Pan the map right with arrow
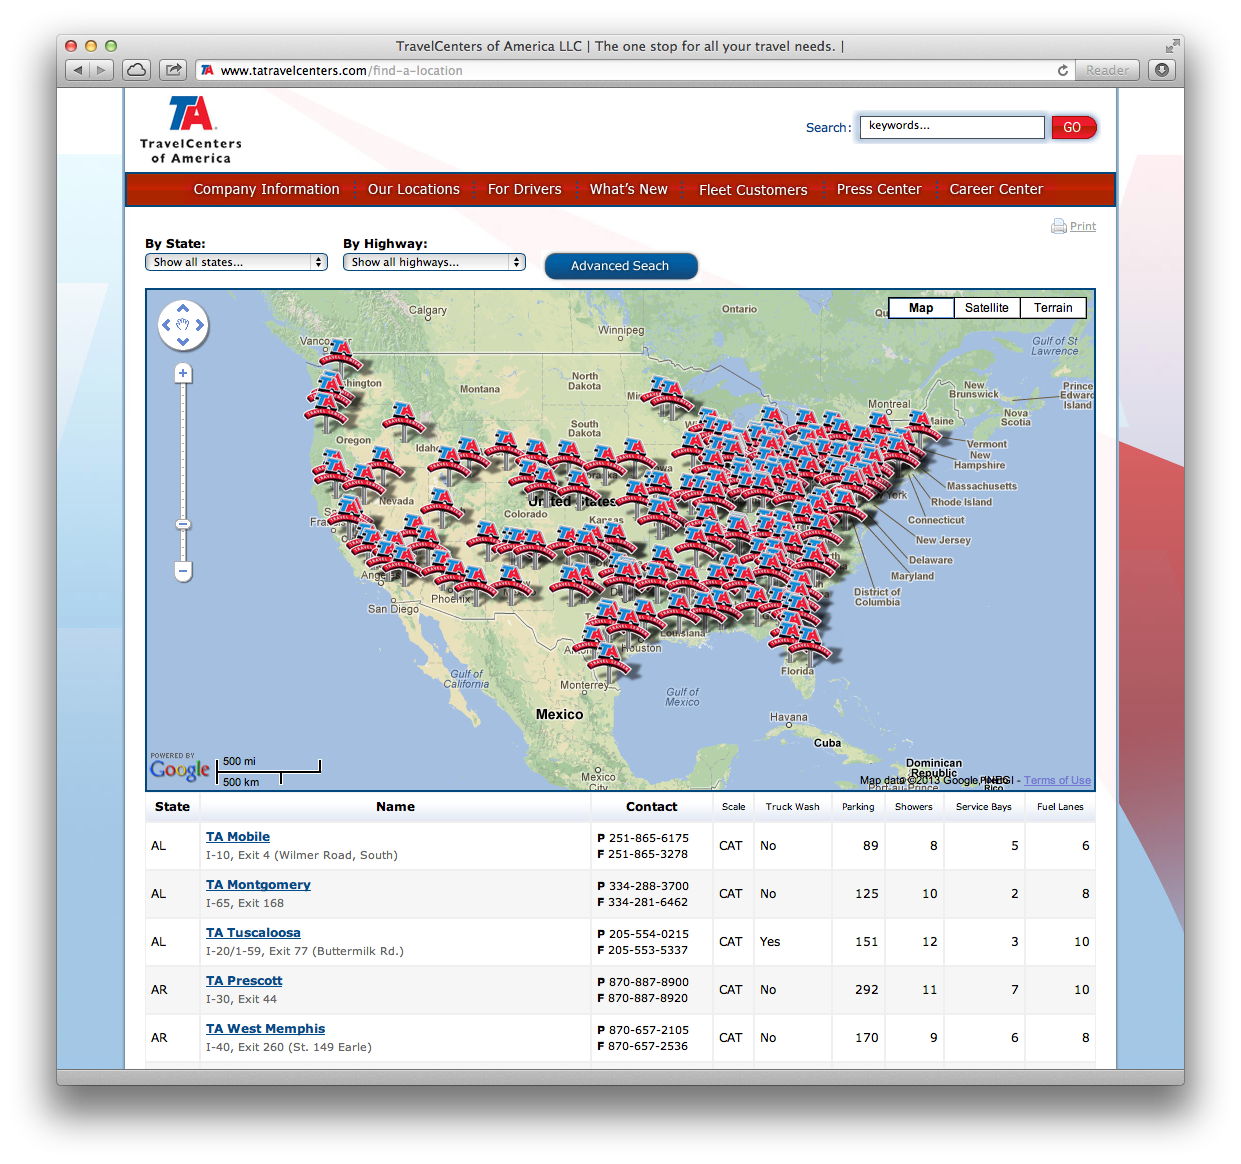The width and height of the screenshot is (1241, 1164). [200, 325]
